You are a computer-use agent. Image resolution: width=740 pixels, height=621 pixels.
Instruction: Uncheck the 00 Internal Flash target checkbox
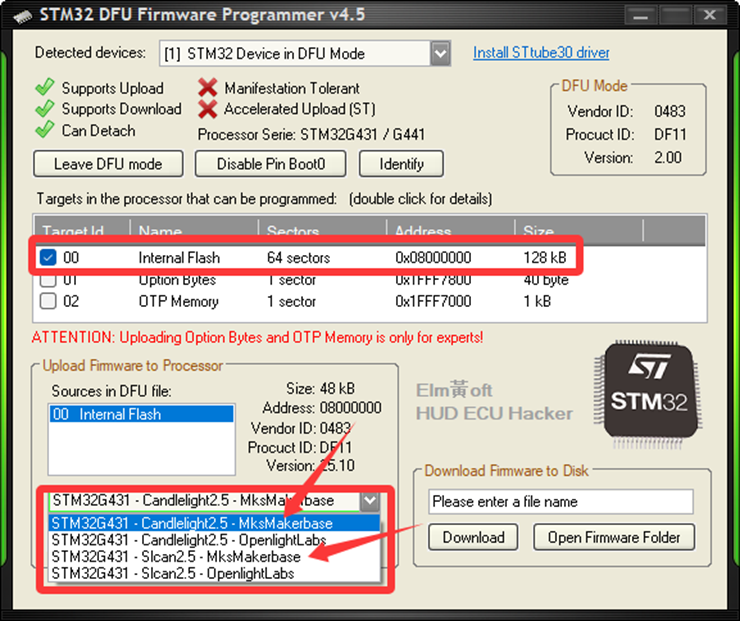[x=48, y=258]
